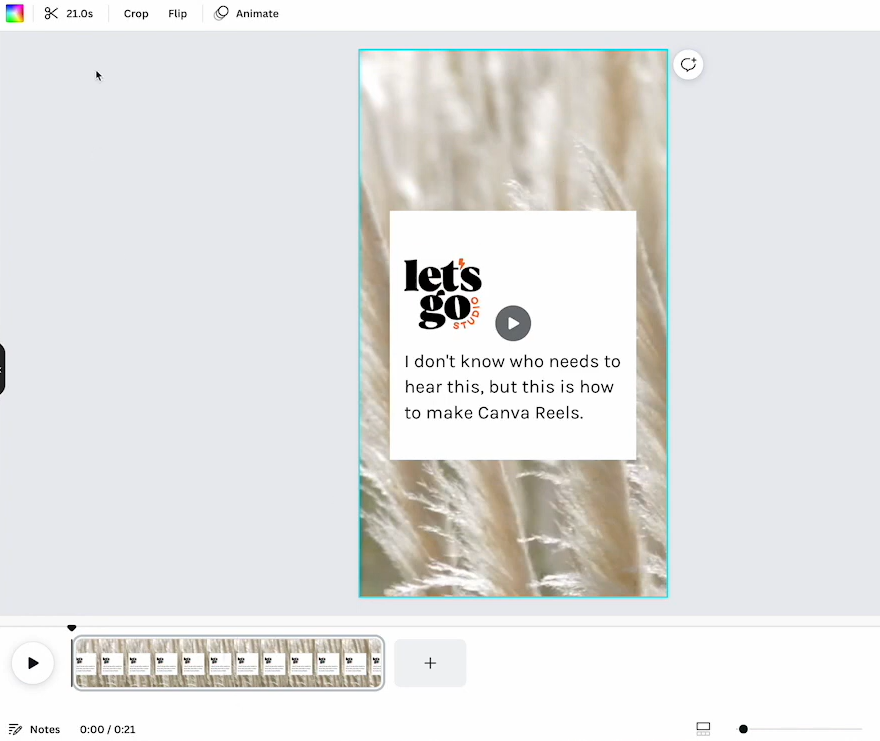This screenshot has height=741, width=880.
Task: Click the scissors trim icon
Action: tap(51, 14)
